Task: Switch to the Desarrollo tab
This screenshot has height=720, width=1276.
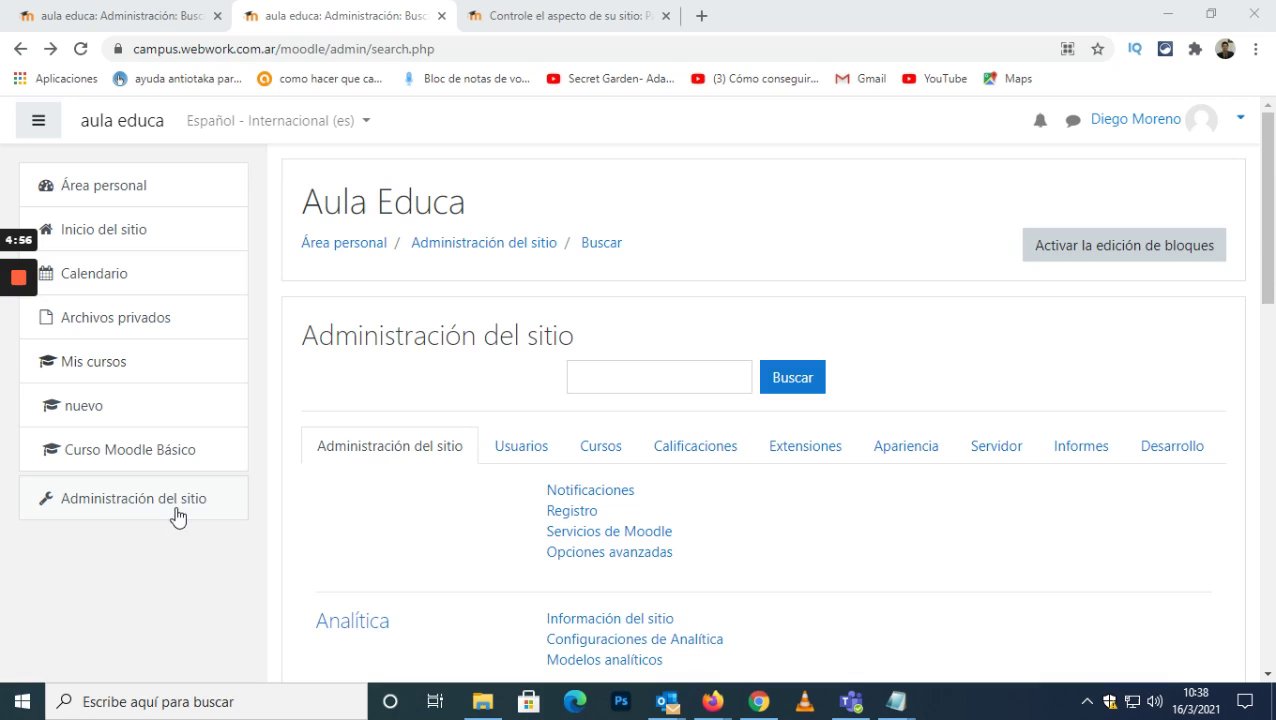Action: [1172, 446]
